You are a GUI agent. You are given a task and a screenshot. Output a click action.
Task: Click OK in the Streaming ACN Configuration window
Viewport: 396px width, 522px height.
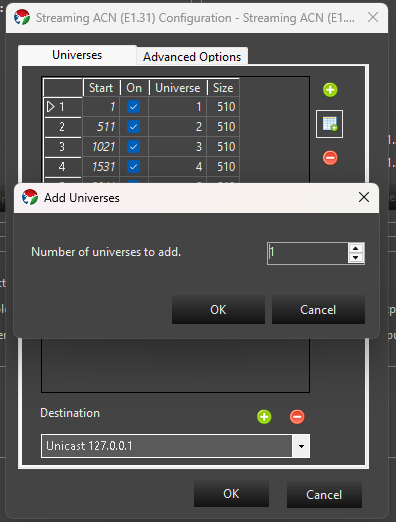click(231, 494)
